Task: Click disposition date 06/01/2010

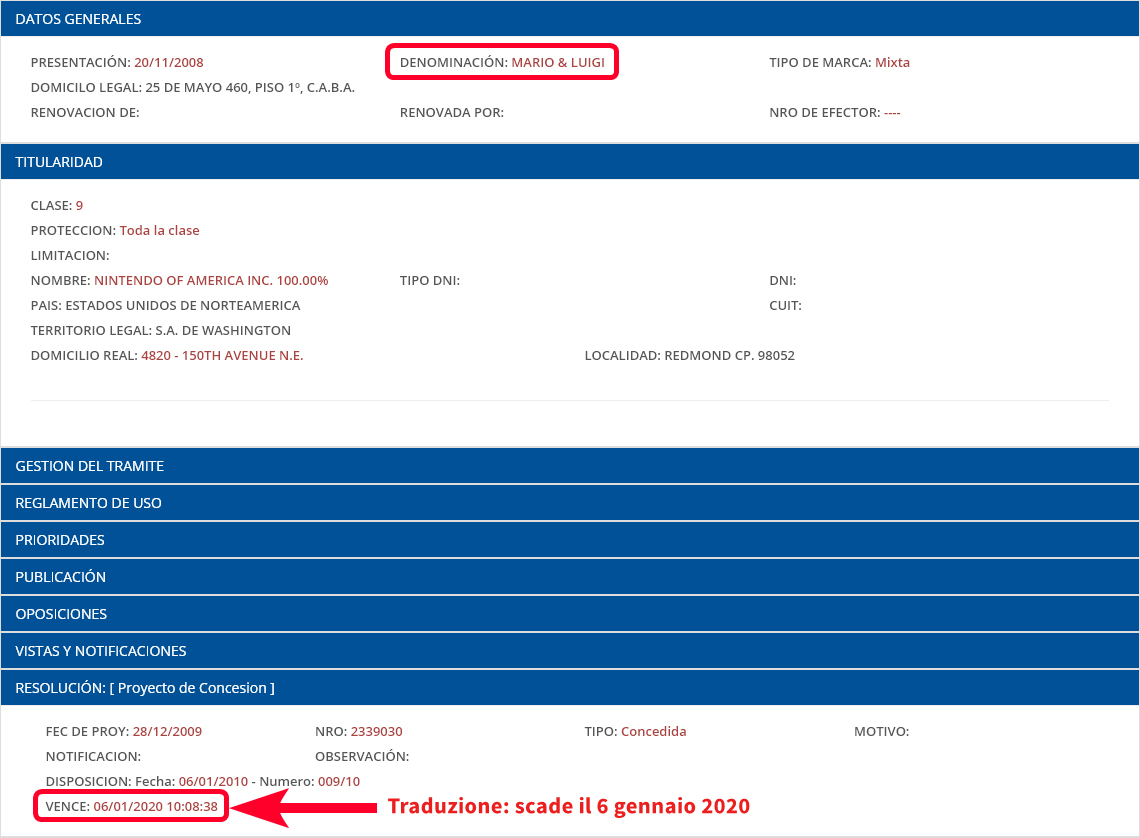Action: [x=213, y=782]
